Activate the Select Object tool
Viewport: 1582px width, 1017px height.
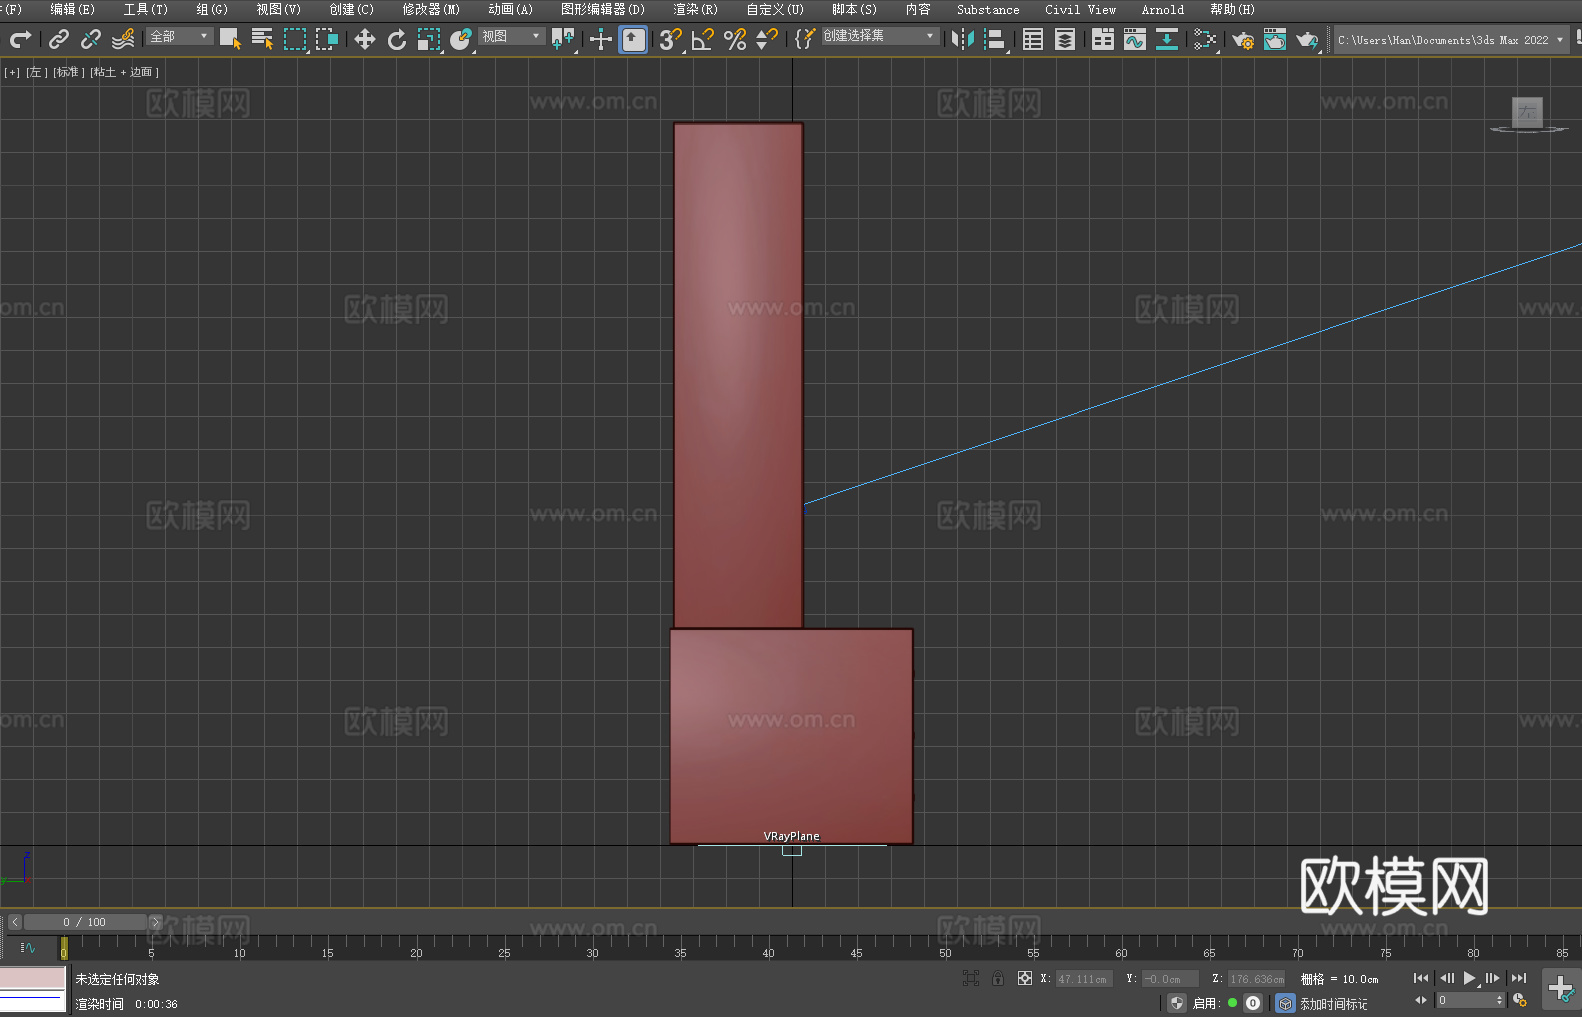tap(230, 39)
